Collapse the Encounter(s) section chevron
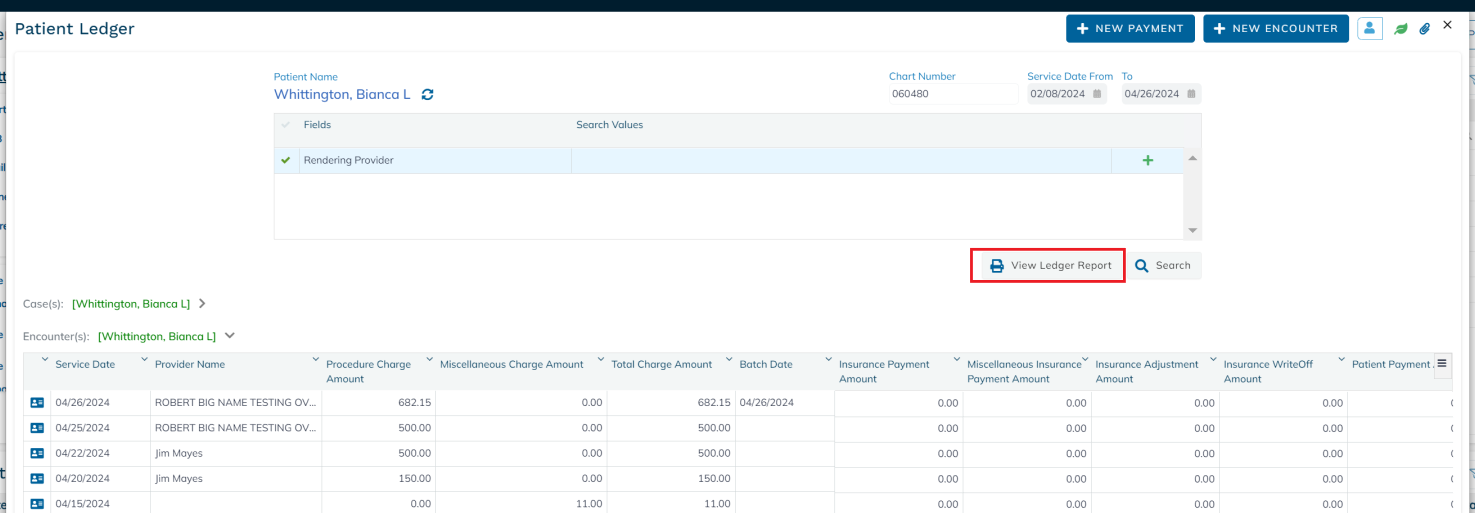1475x513 pixels. coord(229,336)
